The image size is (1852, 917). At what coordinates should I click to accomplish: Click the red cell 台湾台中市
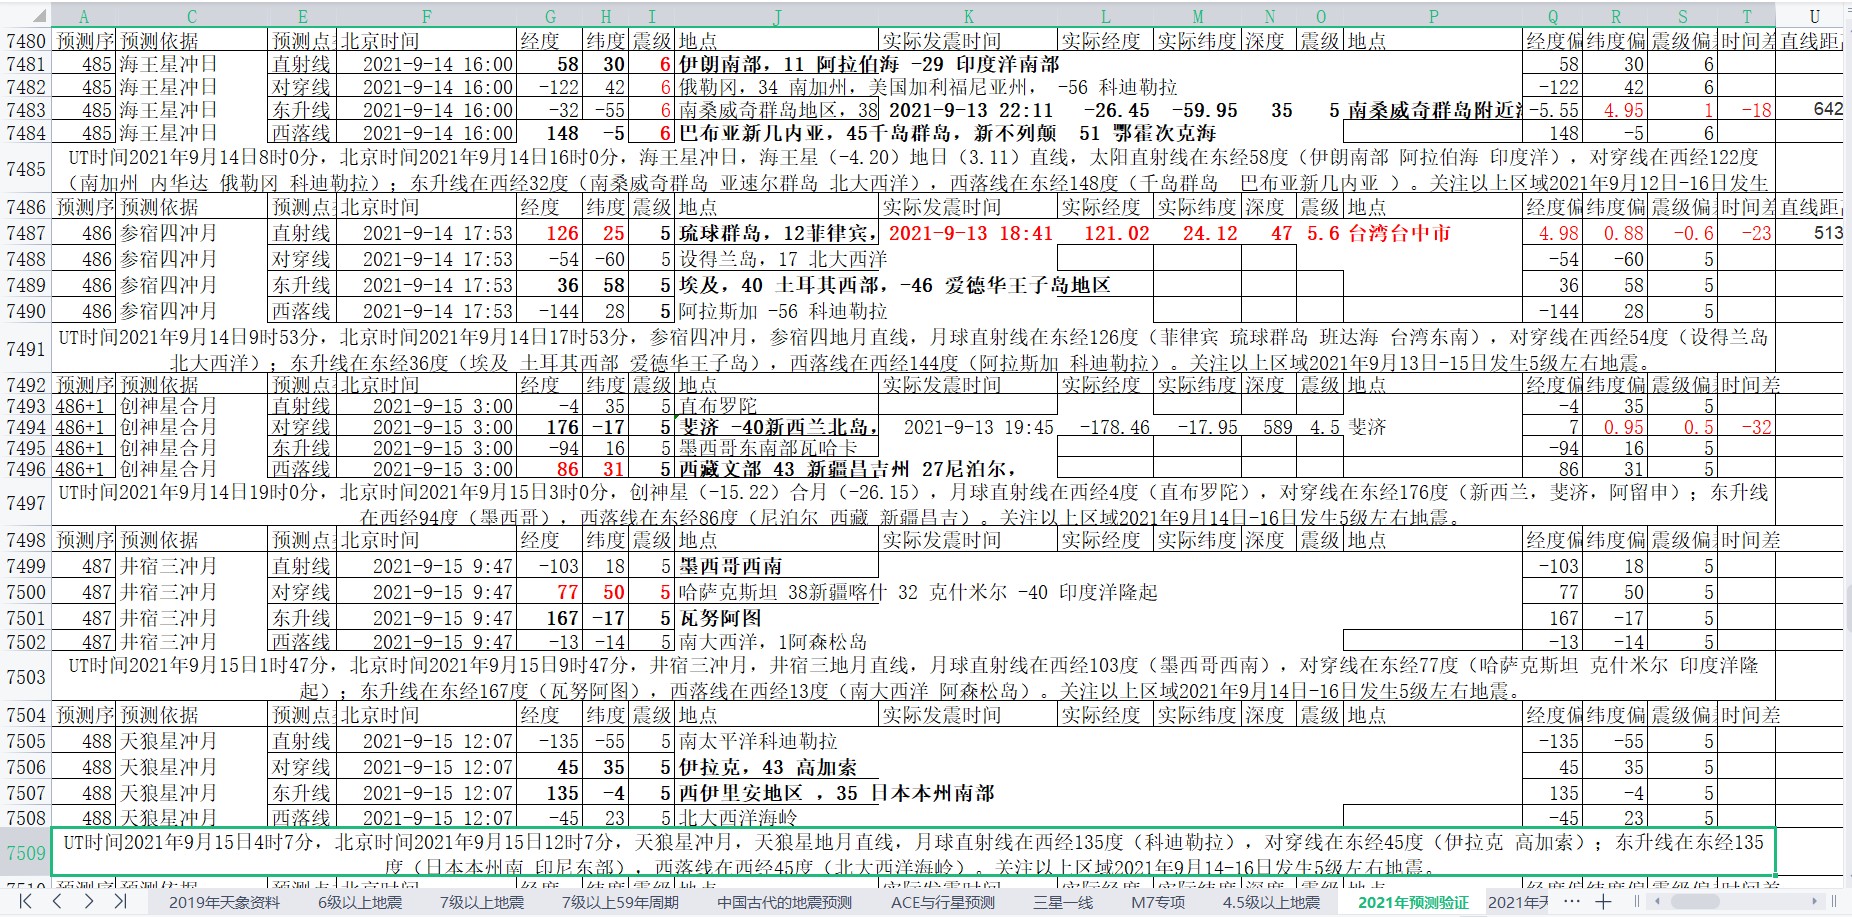coord(1433,233)
